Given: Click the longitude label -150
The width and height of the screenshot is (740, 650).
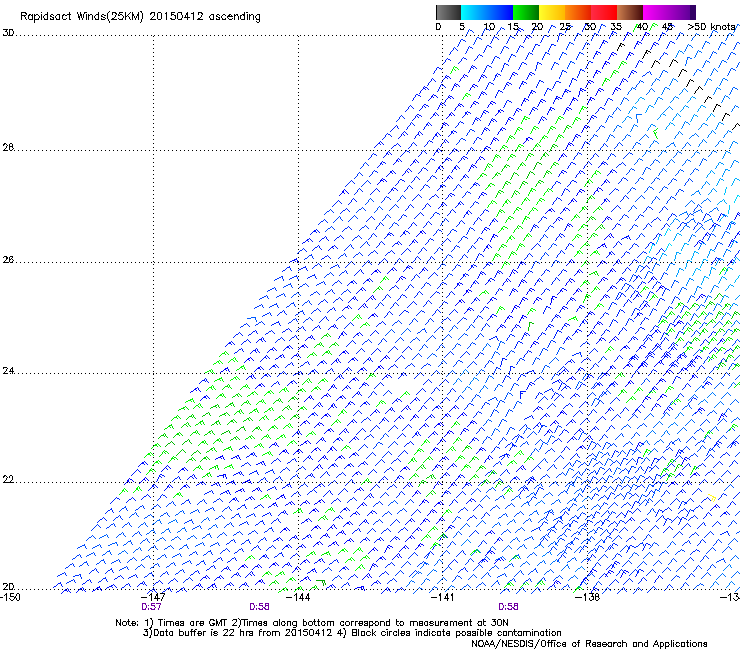Looking at the screenshot, I should point(10,597).
